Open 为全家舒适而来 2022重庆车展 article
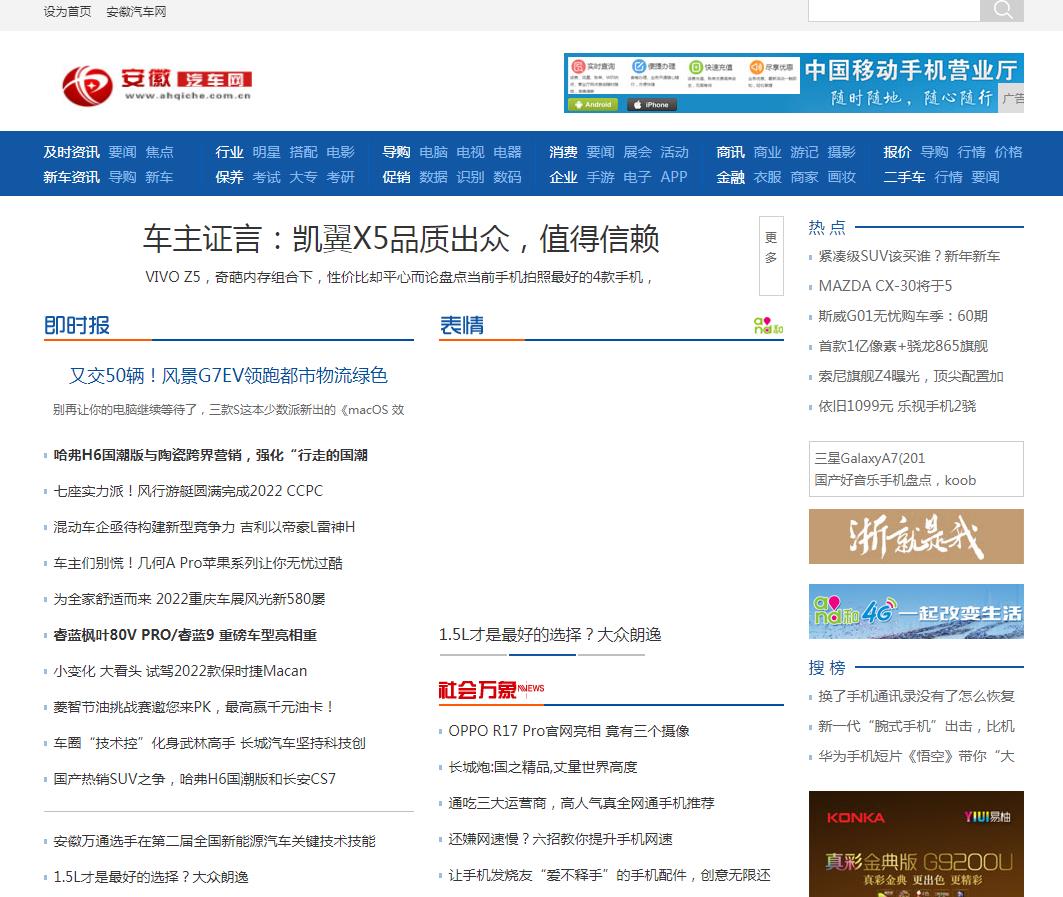This screenshot has width=1063, height=897. point(189,599)
